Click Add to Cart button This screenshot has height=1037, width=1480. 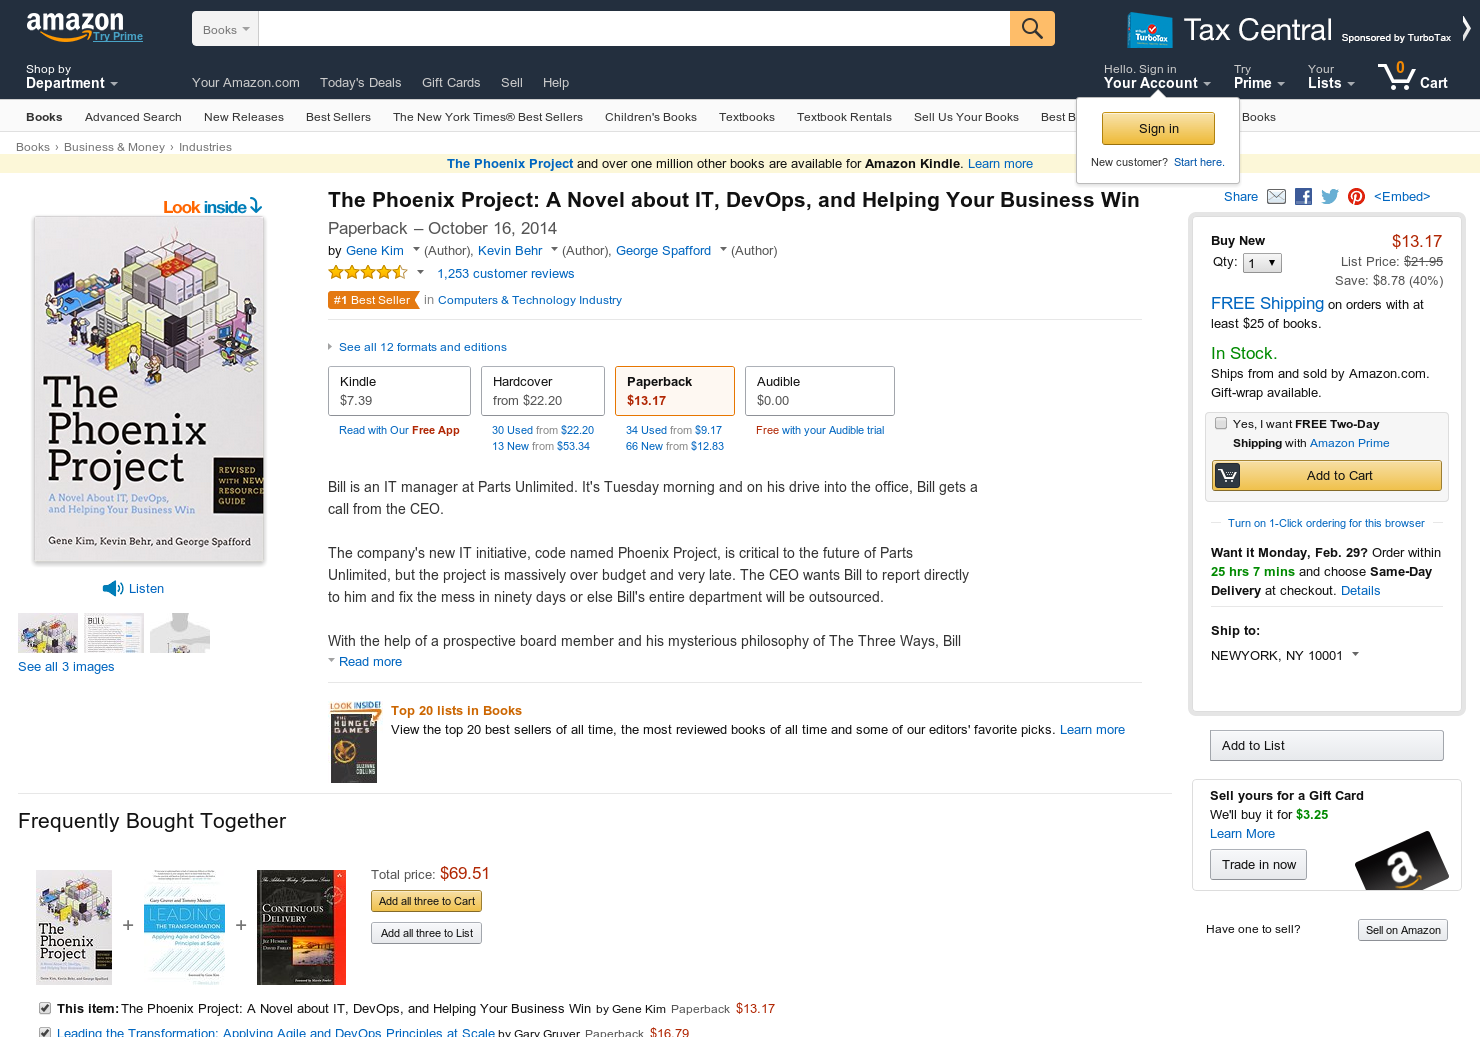point(1327,475)
